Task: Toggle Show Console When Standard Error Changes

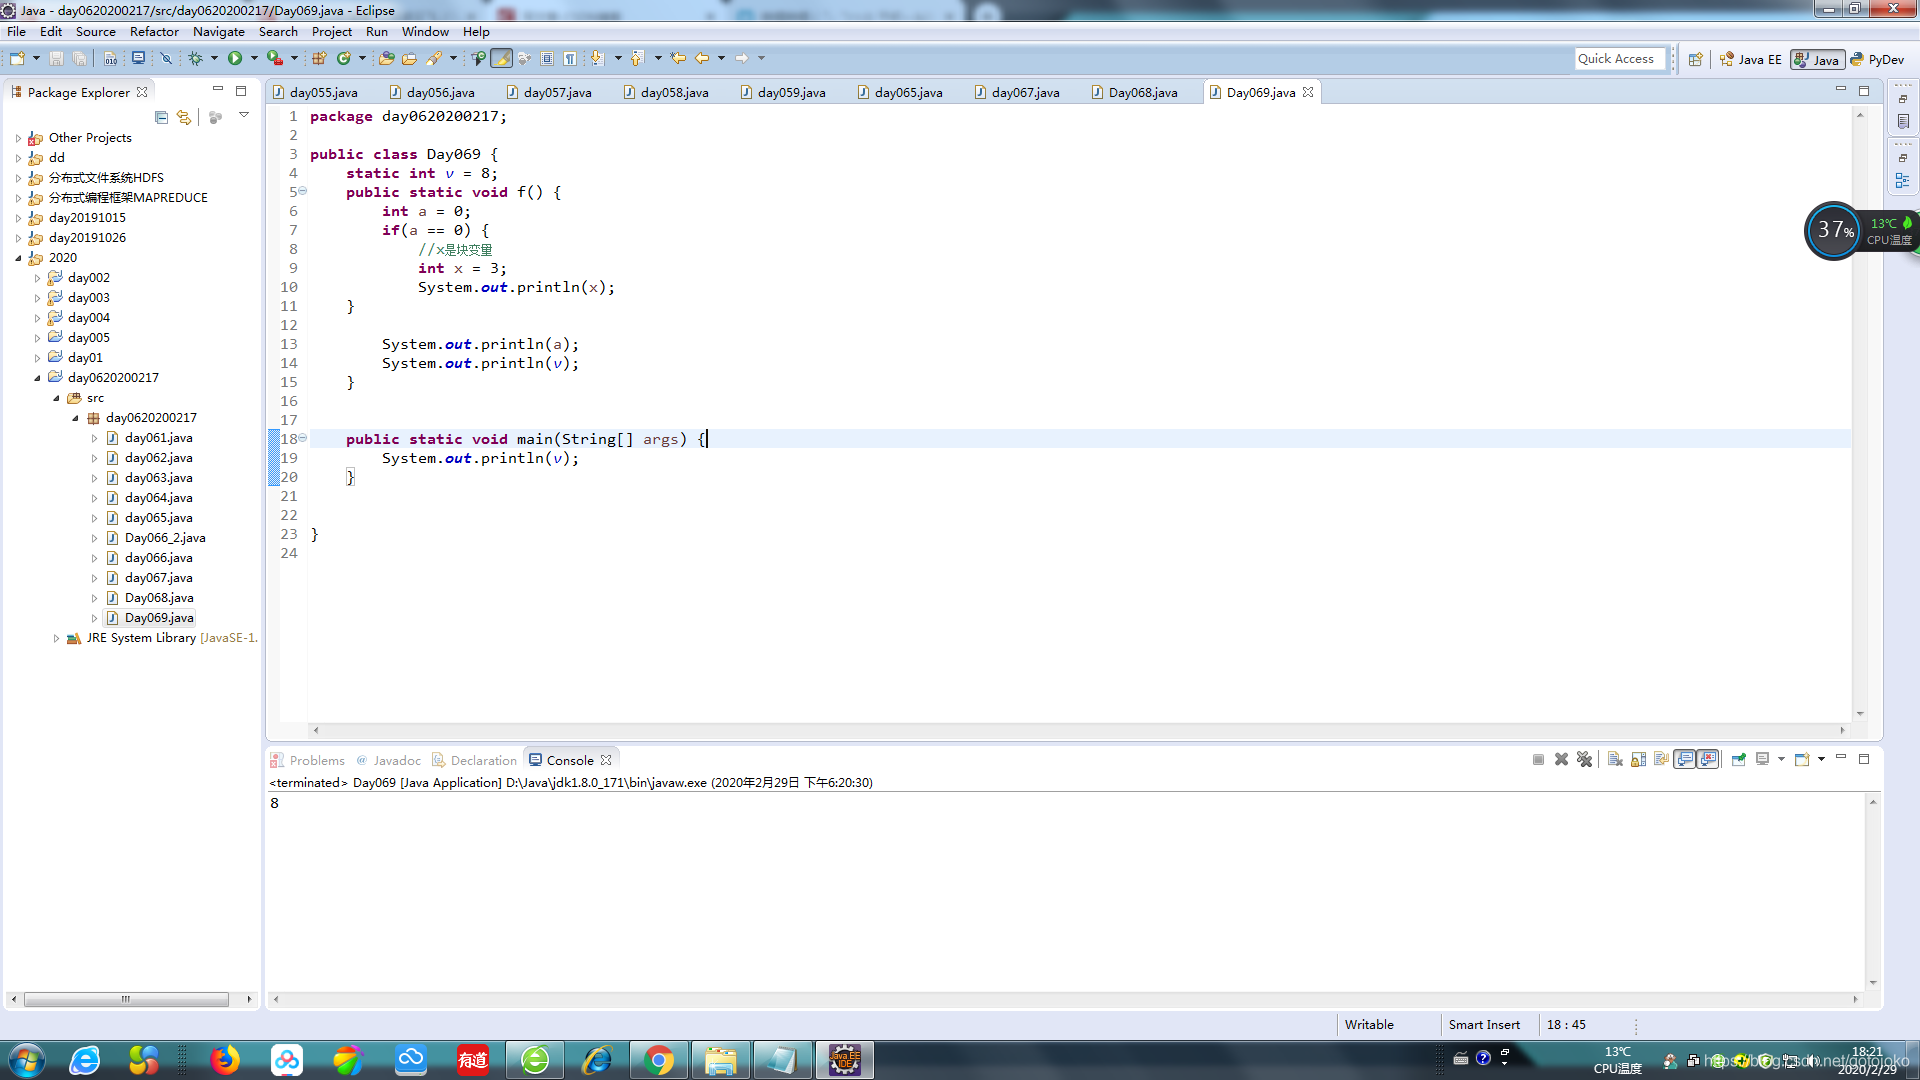Action: pos(1708,760)
